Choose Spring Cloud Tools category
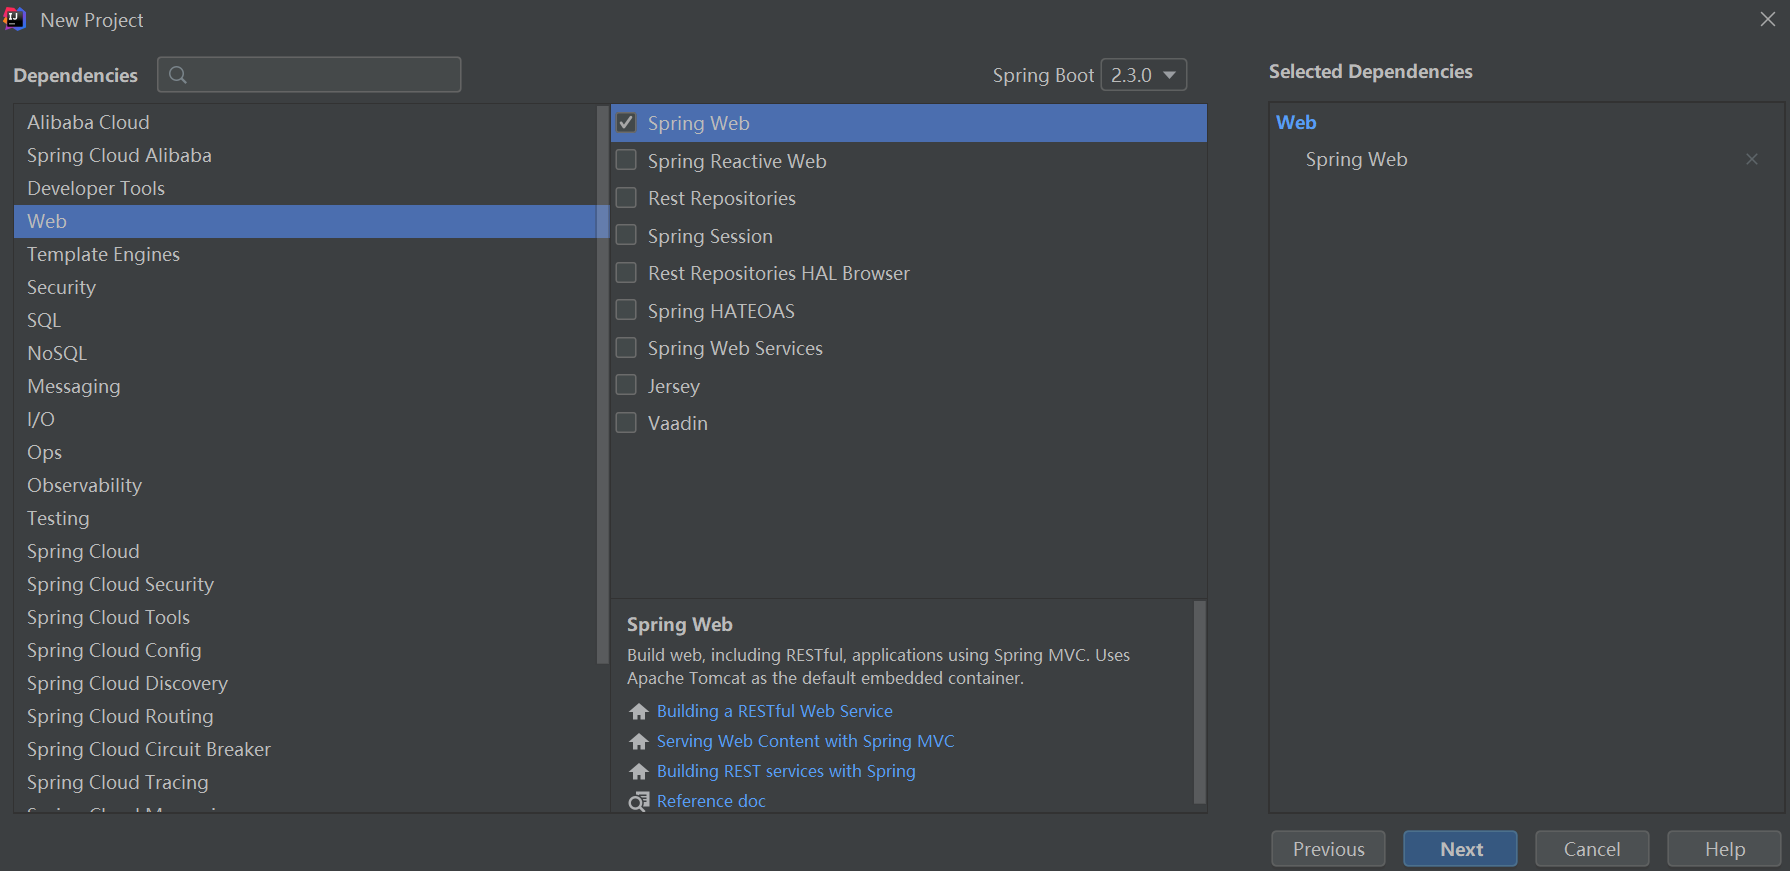Image resolution: width=1790 pixels, height=871 pixels. click(x=305, y=617)
